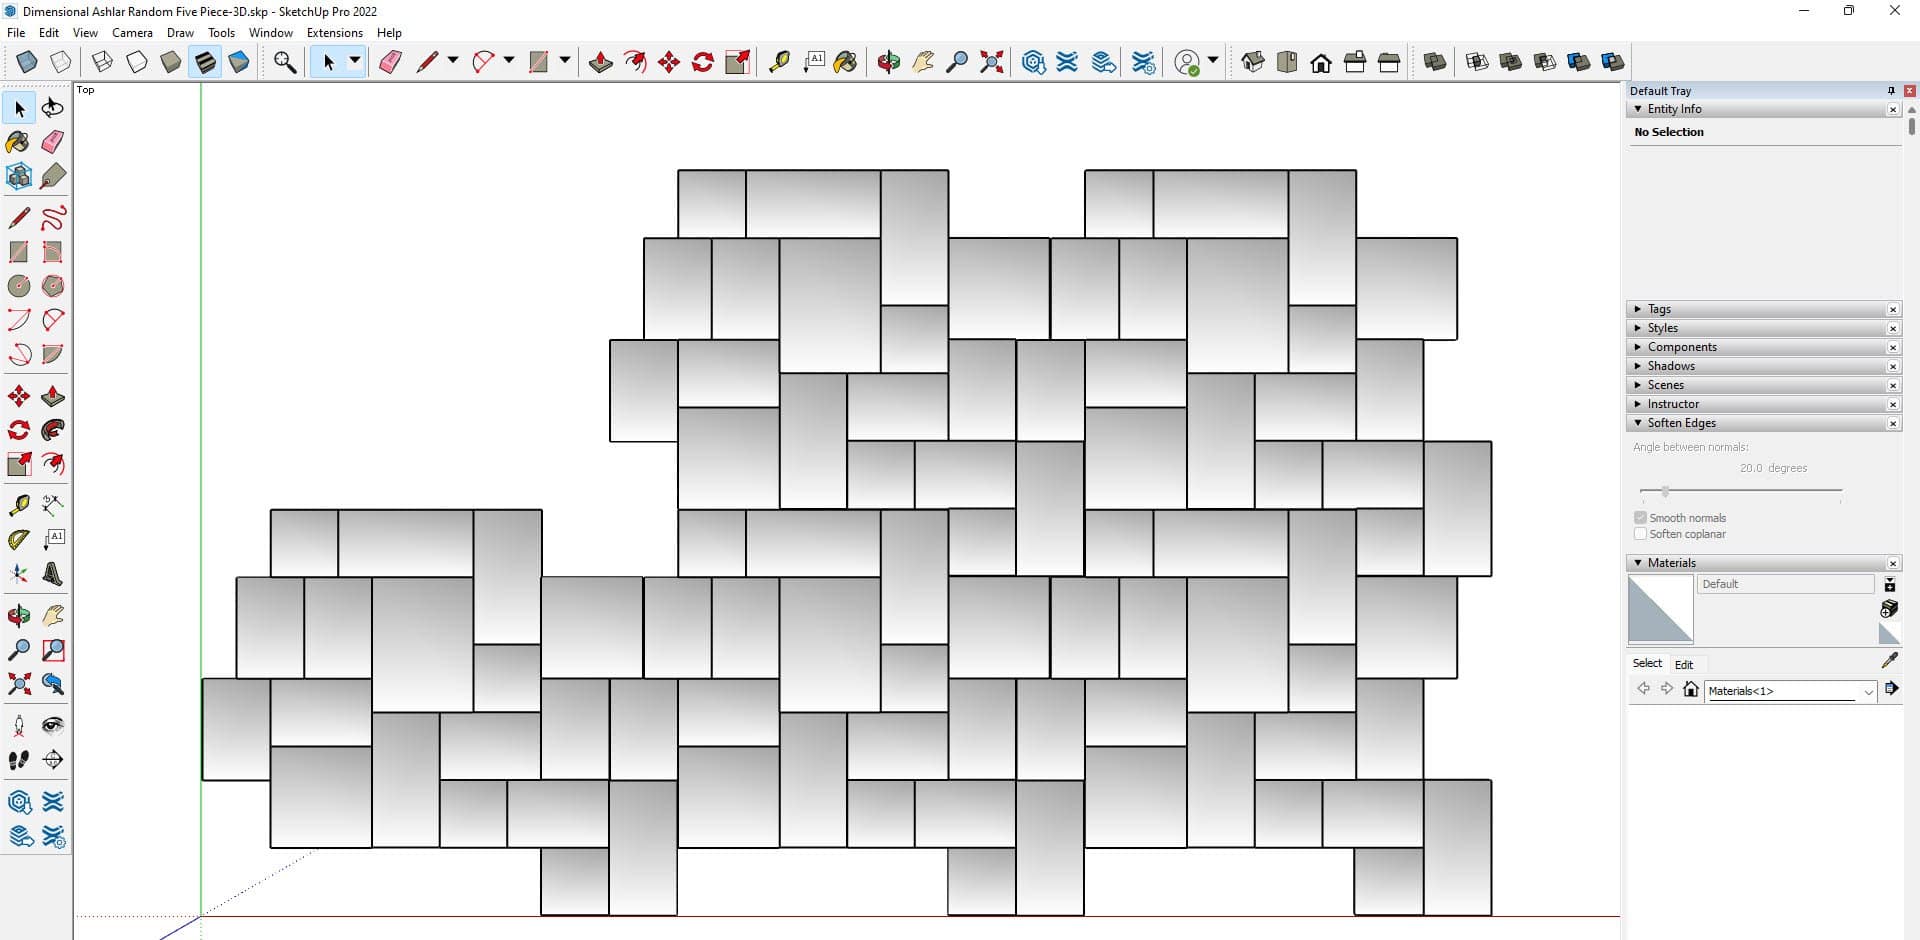Open the Extensions menu
1920x940 pixels.
click(334, 33)
